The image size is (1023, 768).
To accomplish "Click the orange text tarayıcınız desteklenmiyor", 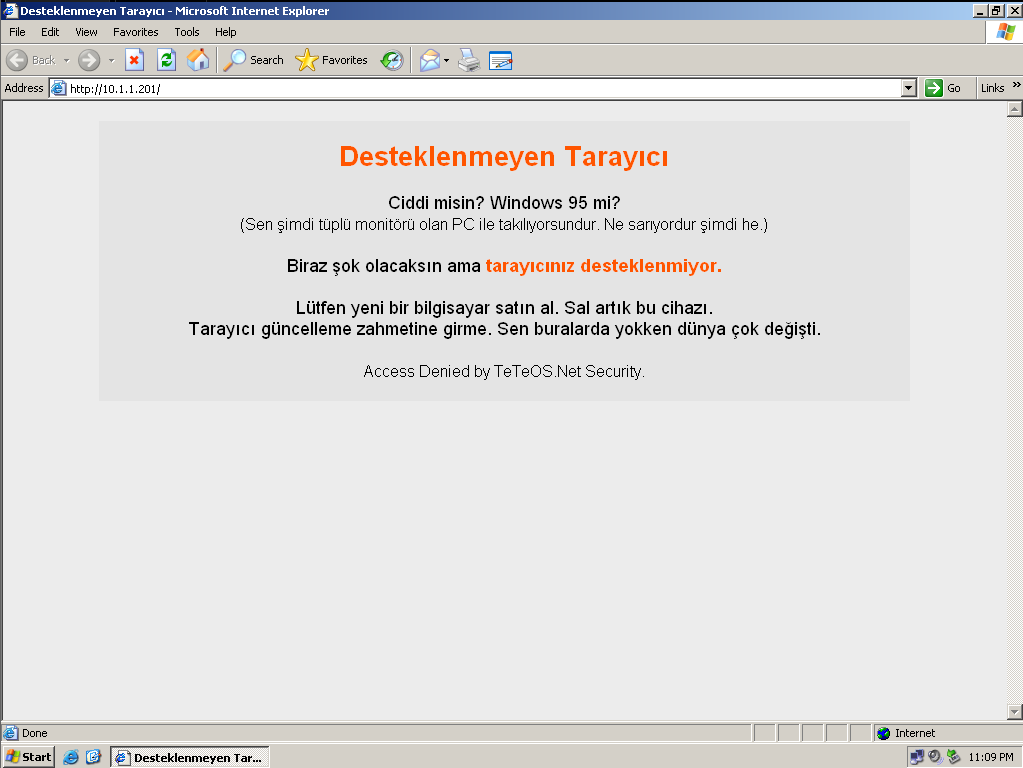I will coord(603,266).
